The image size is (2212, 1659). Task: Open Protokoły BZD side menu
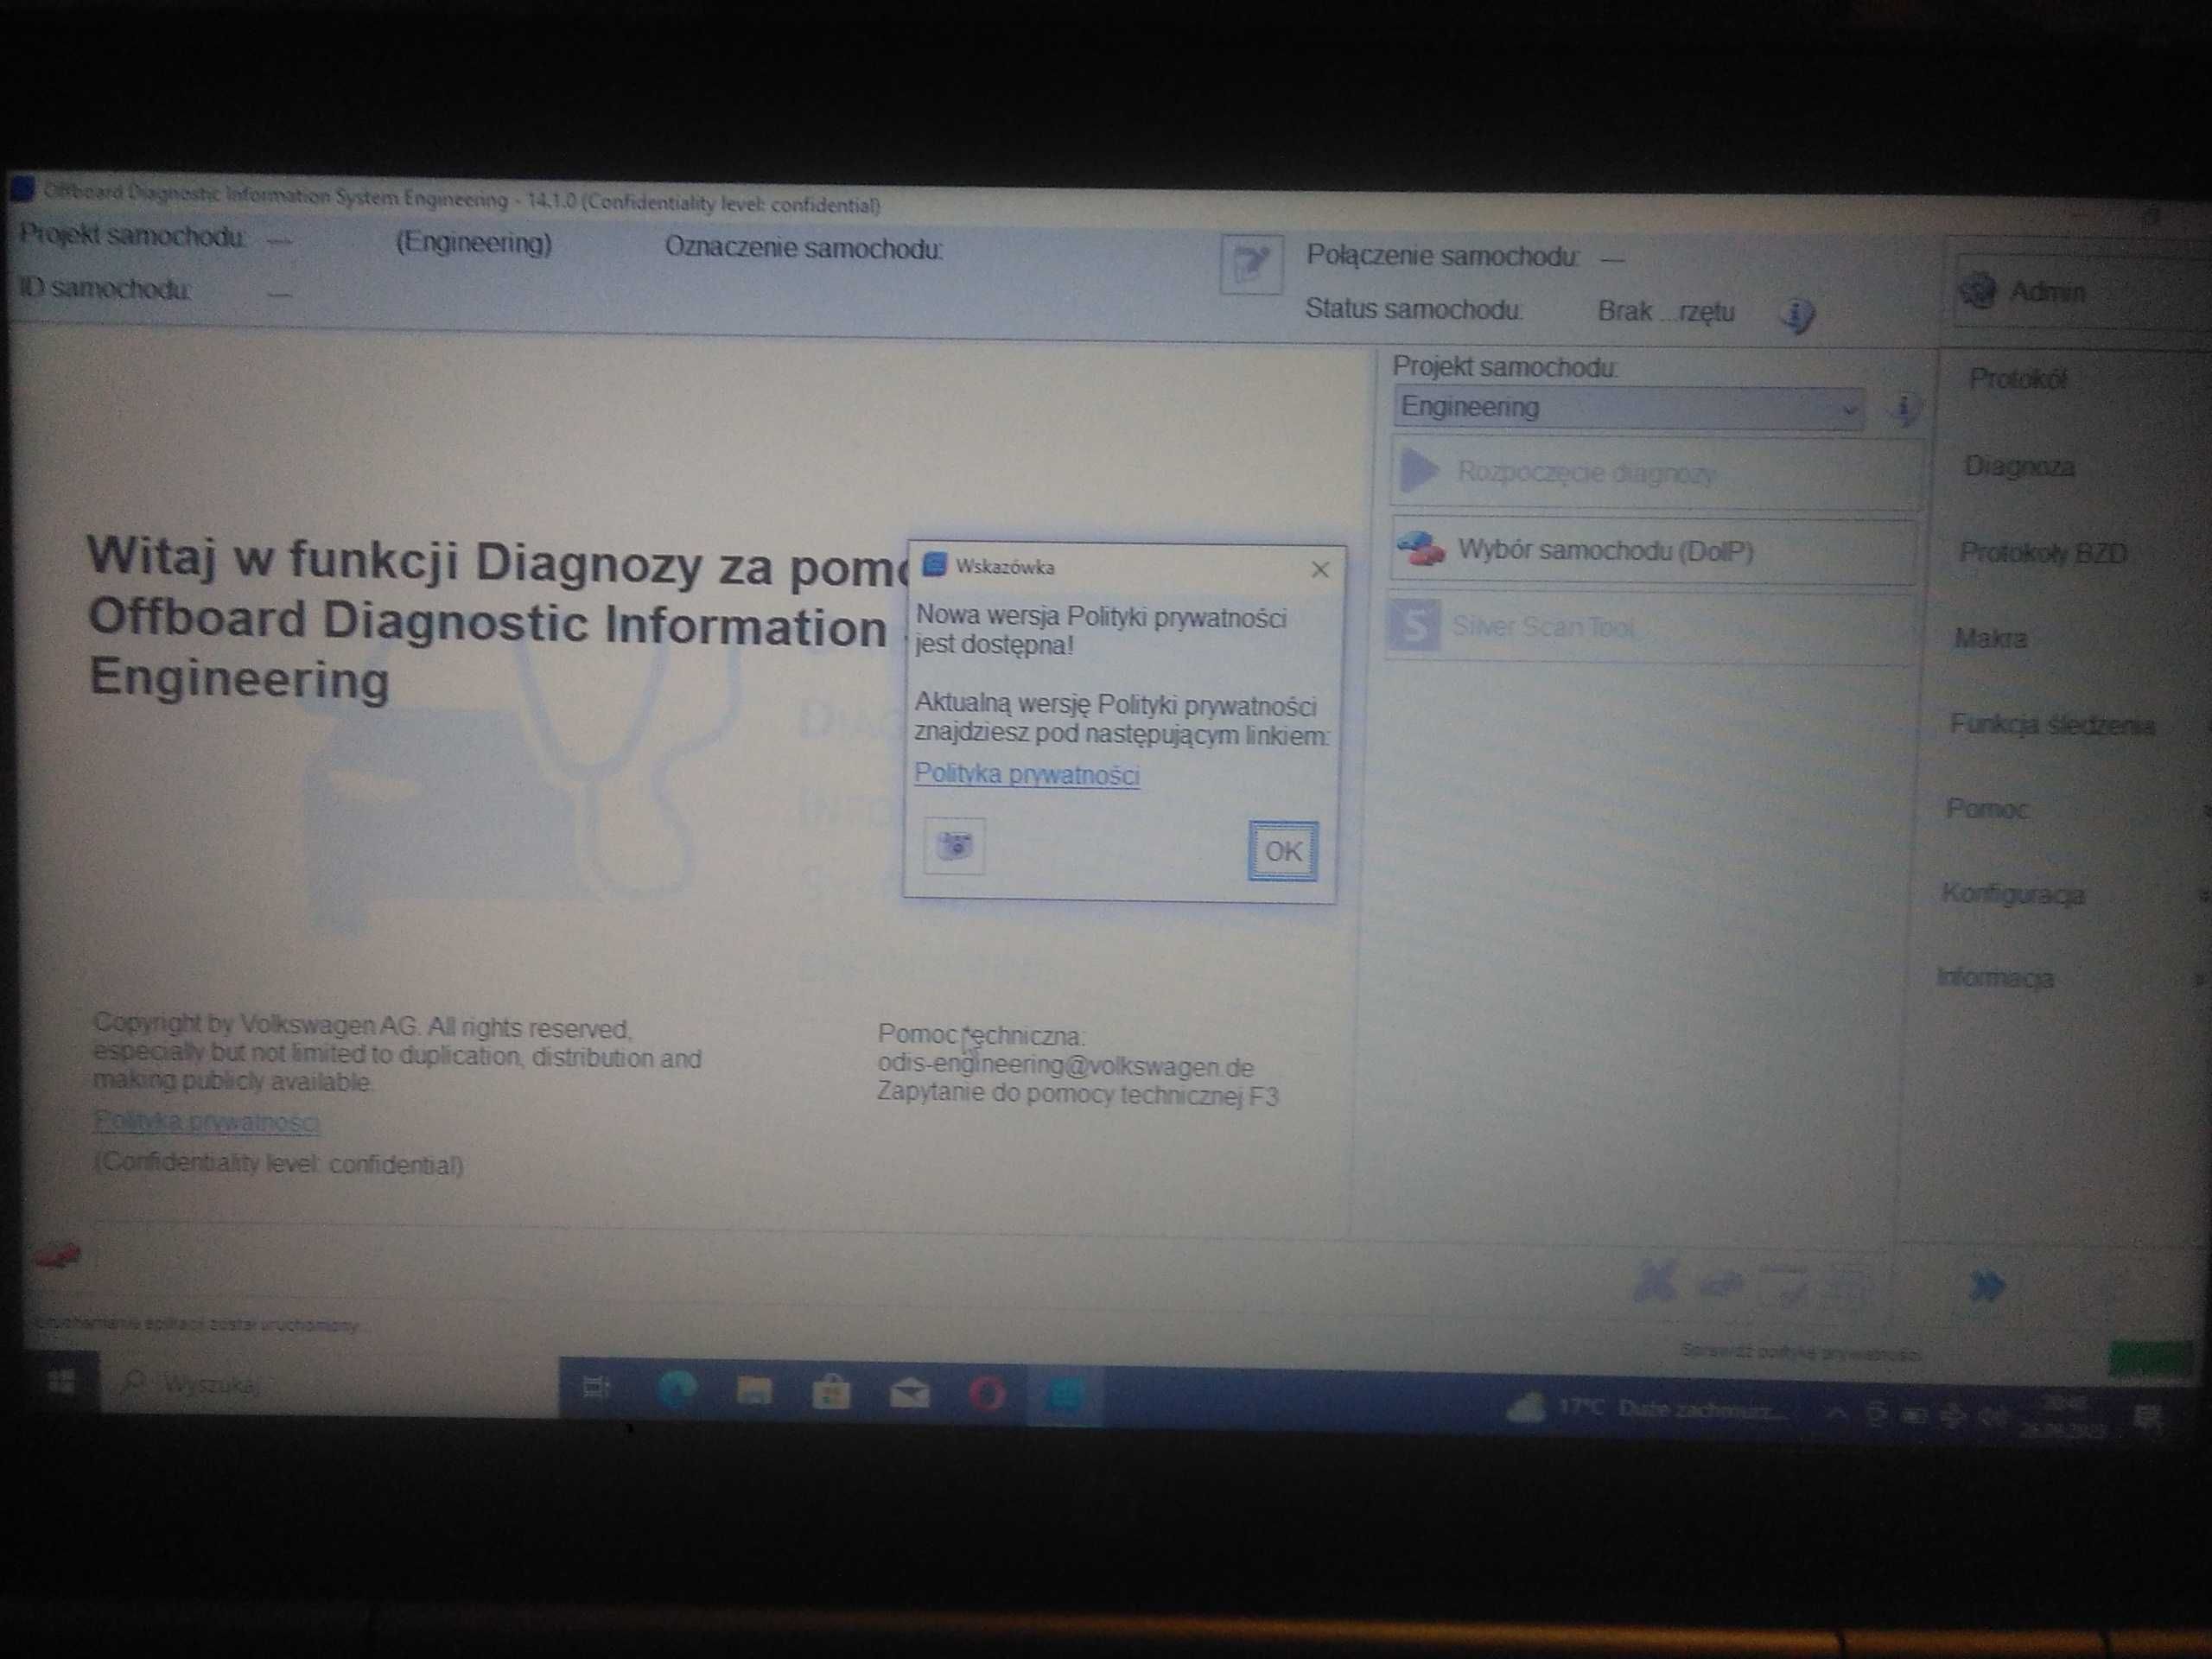click(2042, 553)
